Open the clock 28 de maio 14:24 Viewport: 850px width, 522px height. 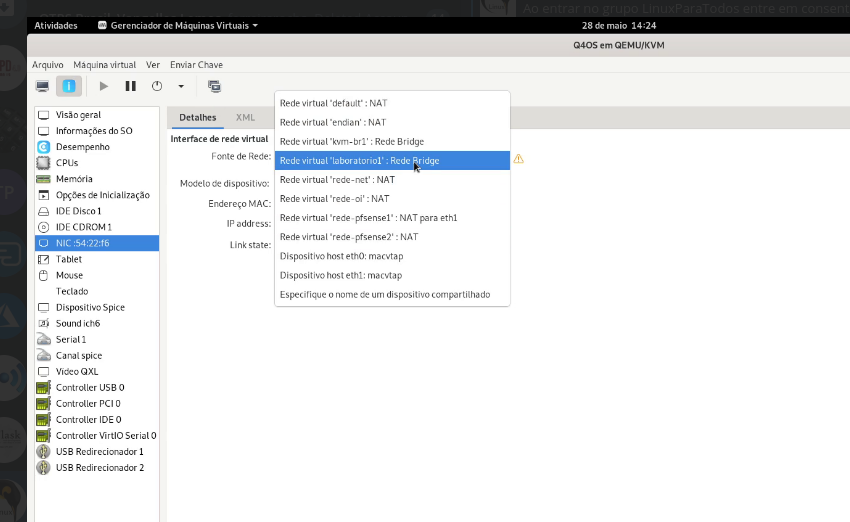coord(619,25)
